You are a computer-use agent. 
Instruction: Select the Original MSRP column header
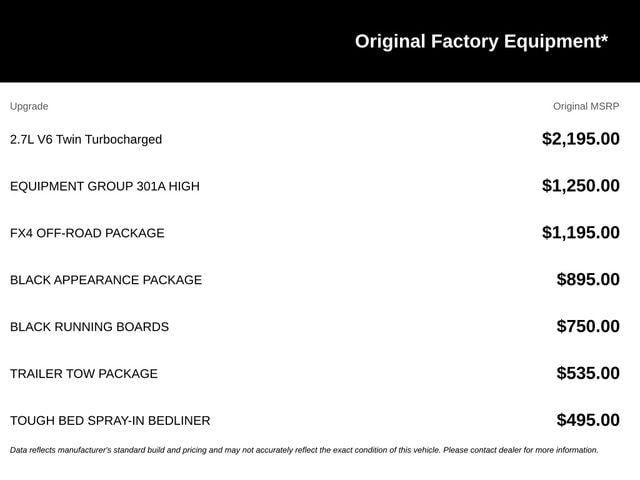586,107
